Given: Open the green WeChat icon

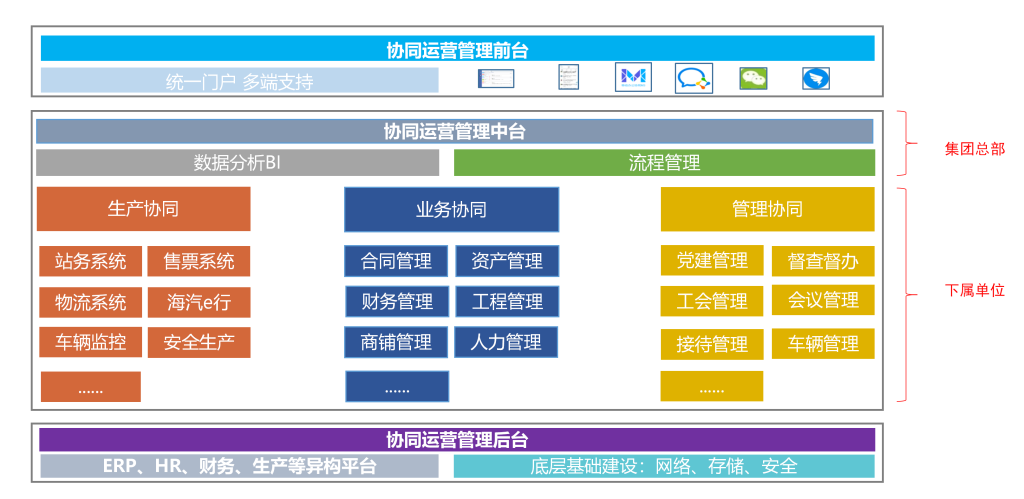Looking at the screenshot, I should click(x=753, y=78).
